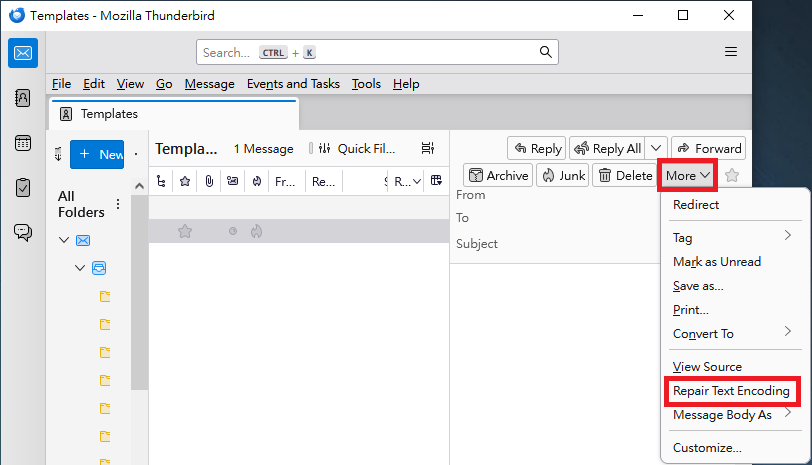Click the Get Messages download icon

pos(58,154)
